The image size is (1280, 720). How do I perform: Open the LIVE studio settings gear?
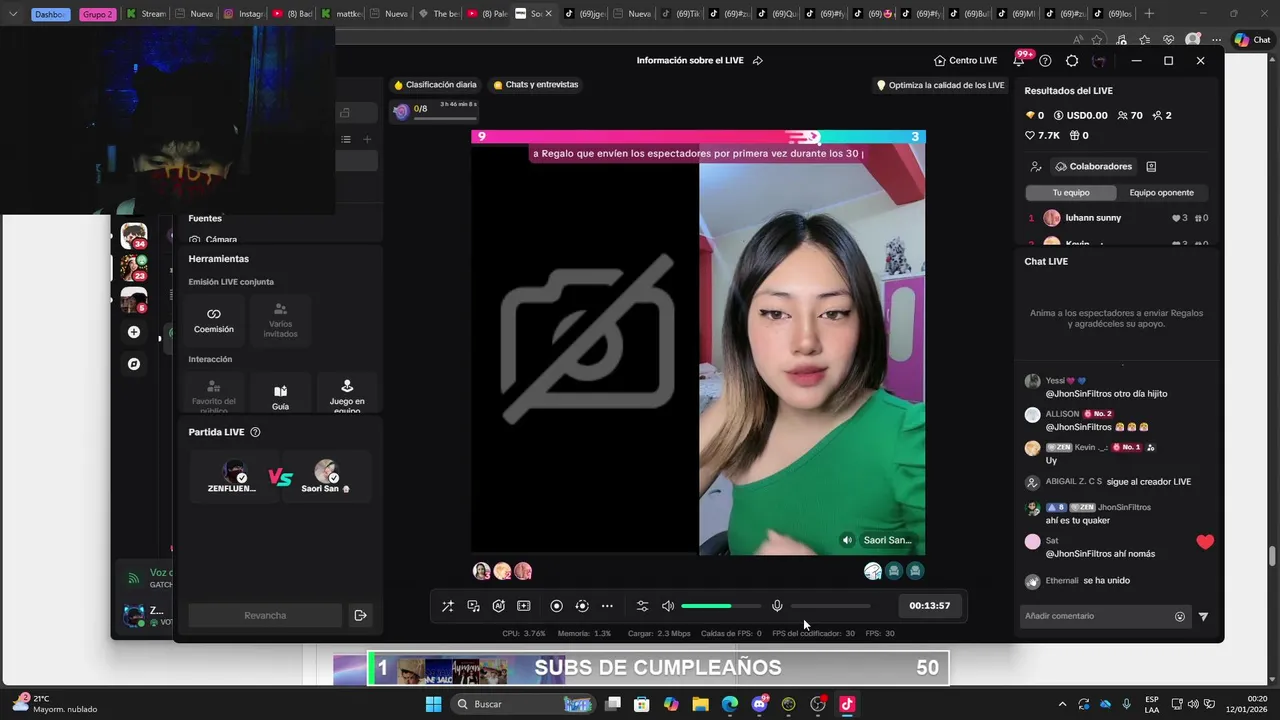click(x=1072, y=61)
